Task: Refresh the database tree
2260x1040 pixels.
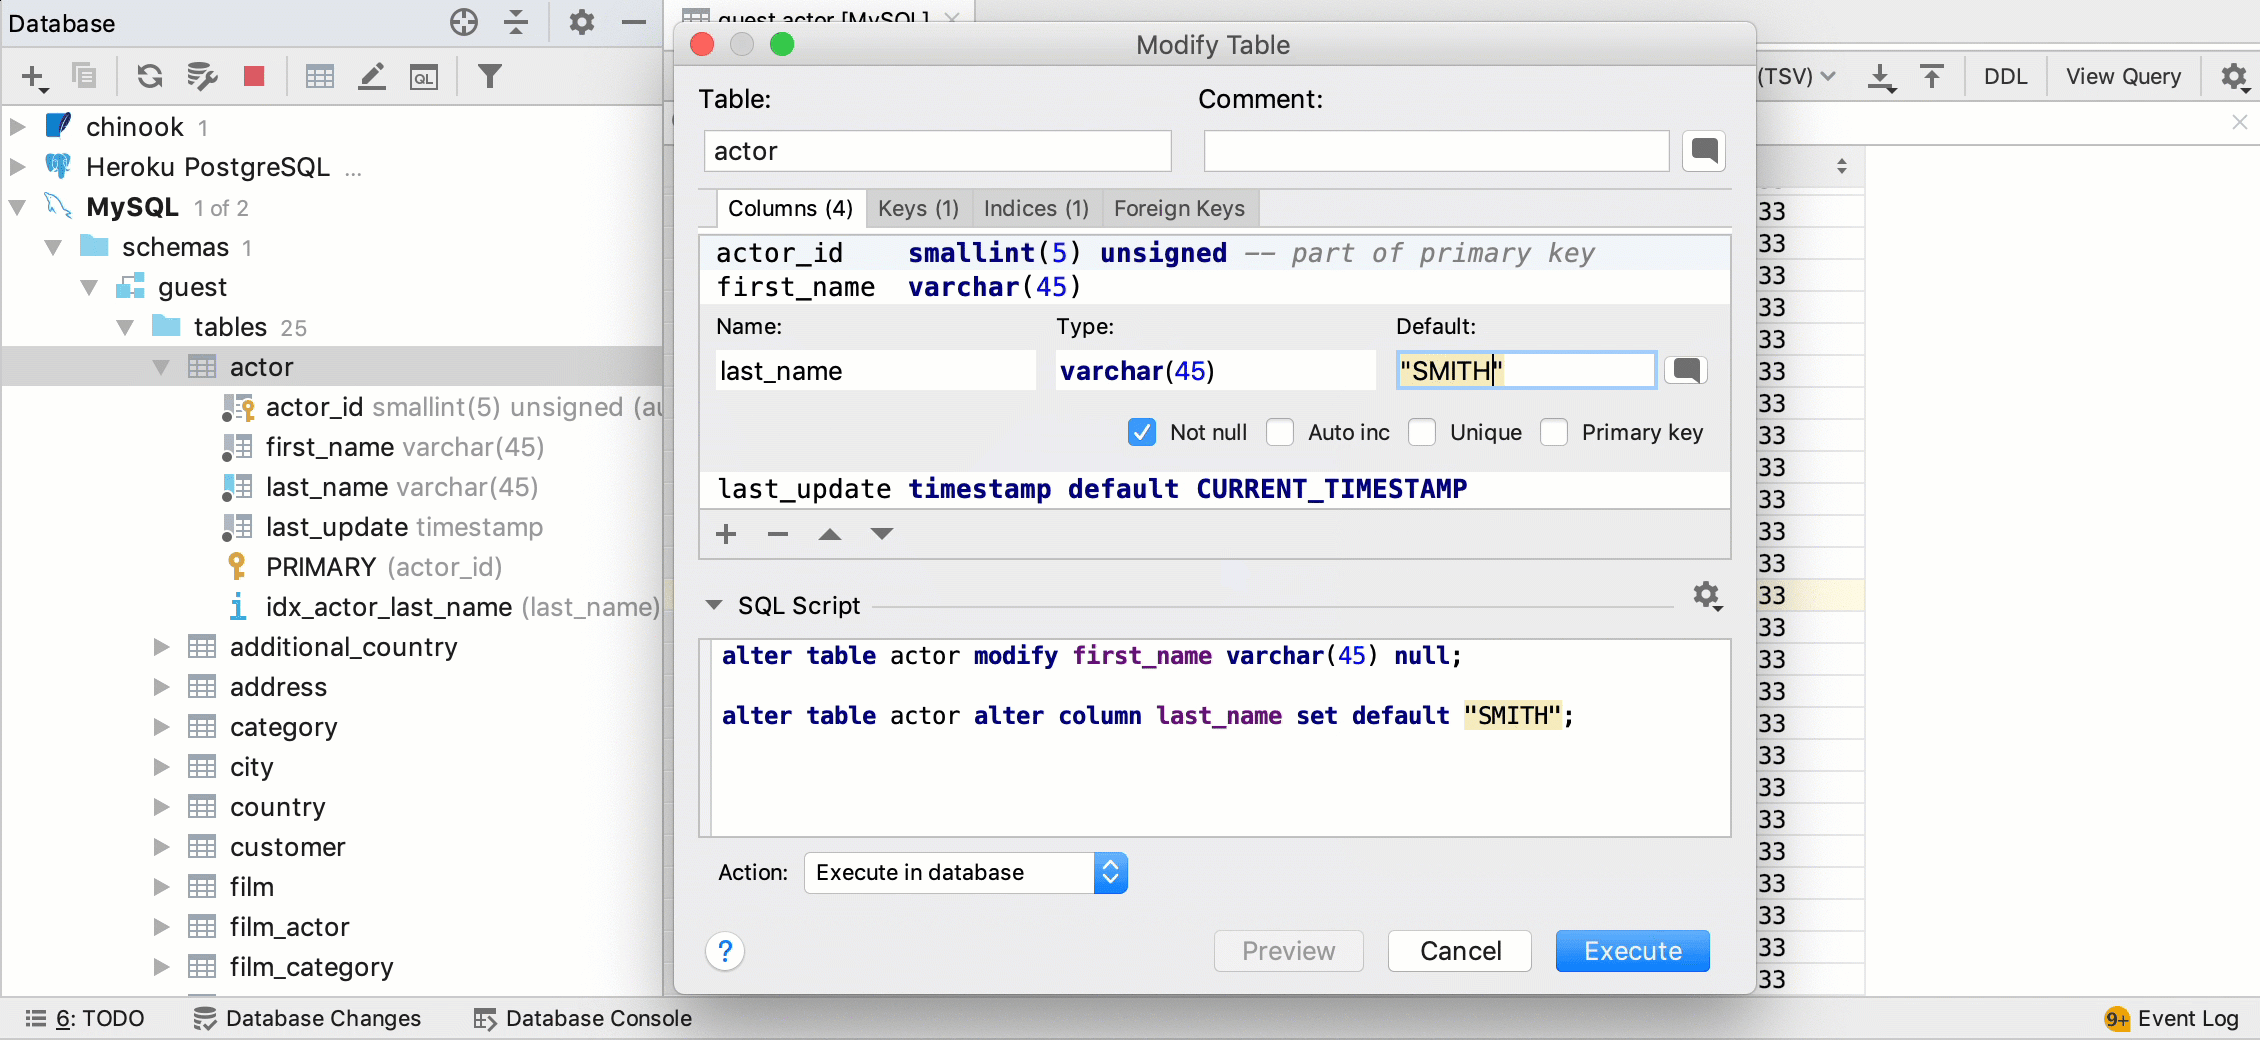Action: click(149, 76)
